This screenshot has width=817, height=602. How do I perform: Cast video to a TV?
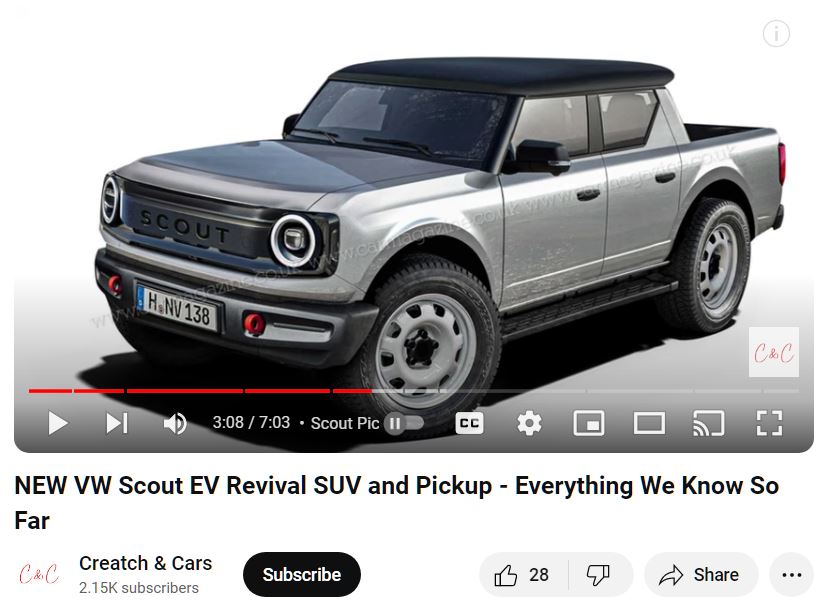click(x=709, y=423)
